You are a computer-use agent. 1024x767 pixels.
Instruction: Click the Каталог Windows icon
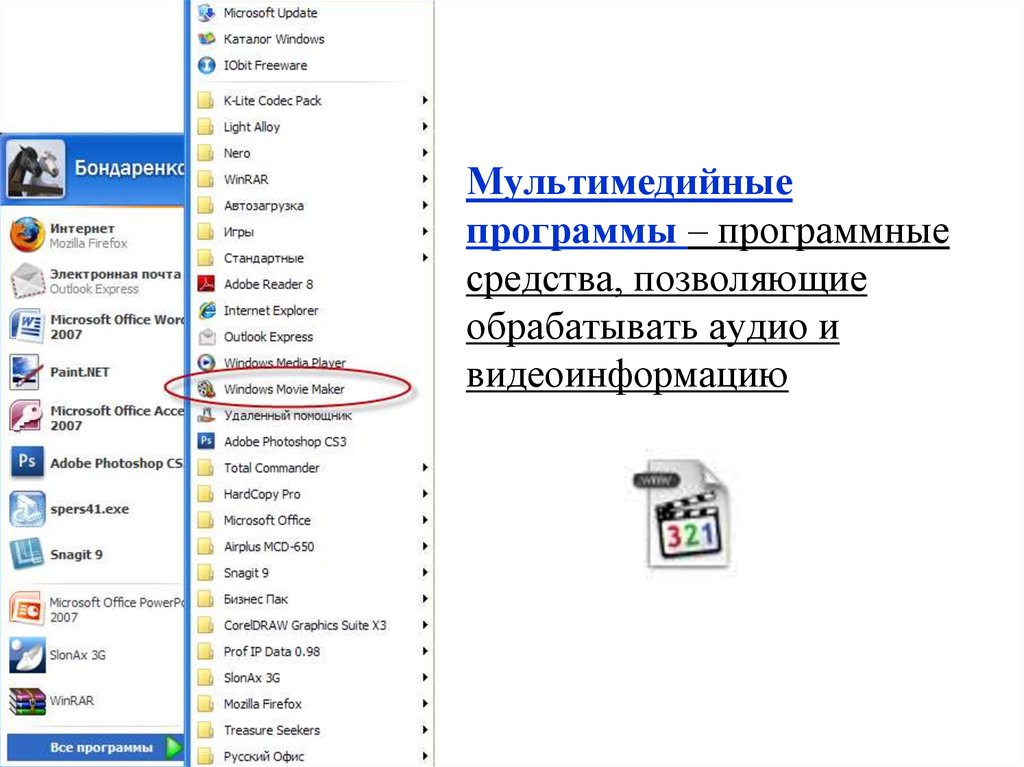[206, 39]
